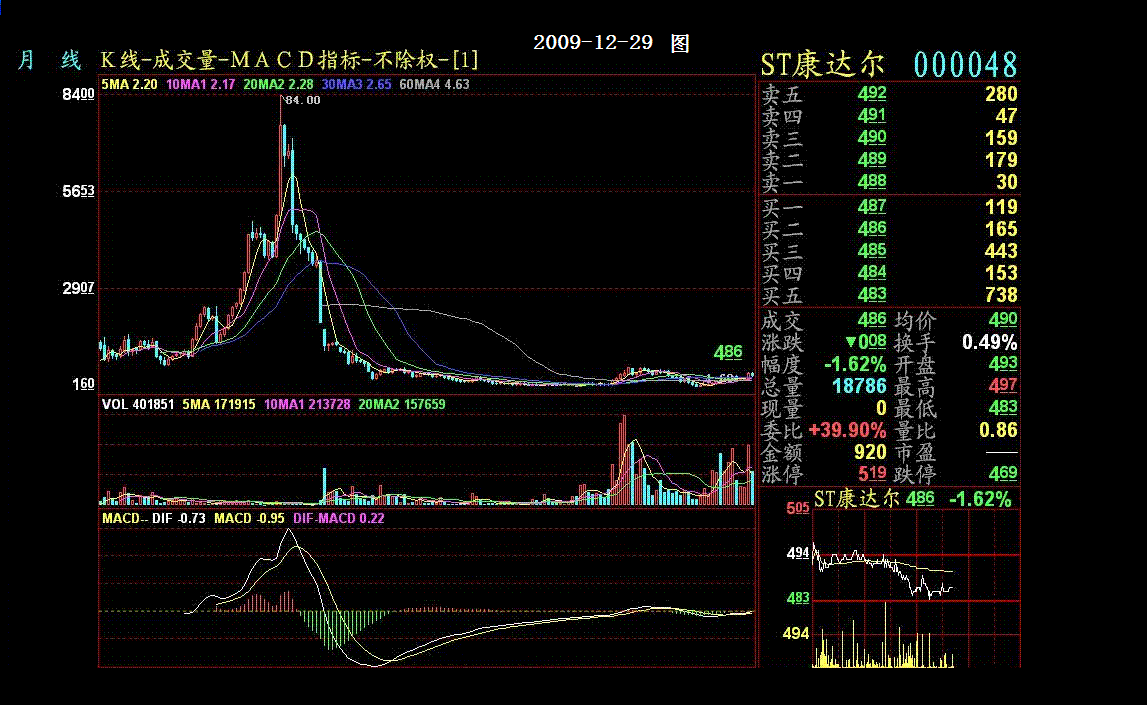Viewport: 1147px width, 705px height.
Task: Select the 卖二 quantity 179
Action: (x=1001, y=160)
